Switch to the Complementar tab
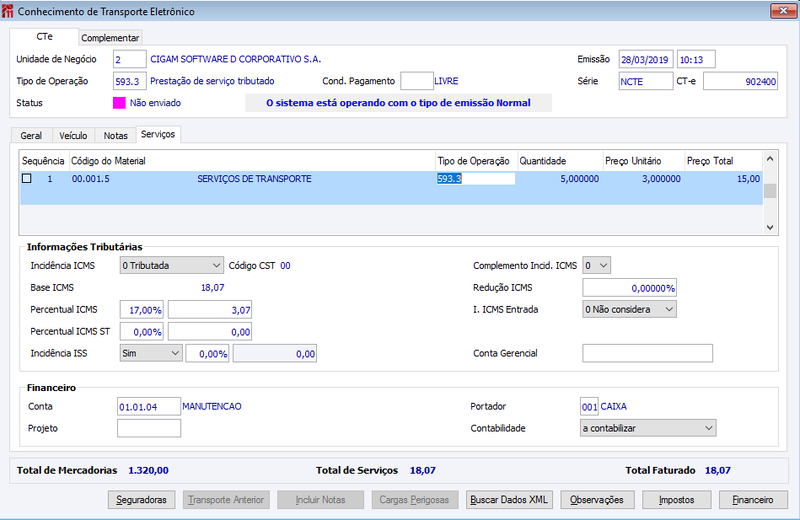 (110, 38)
